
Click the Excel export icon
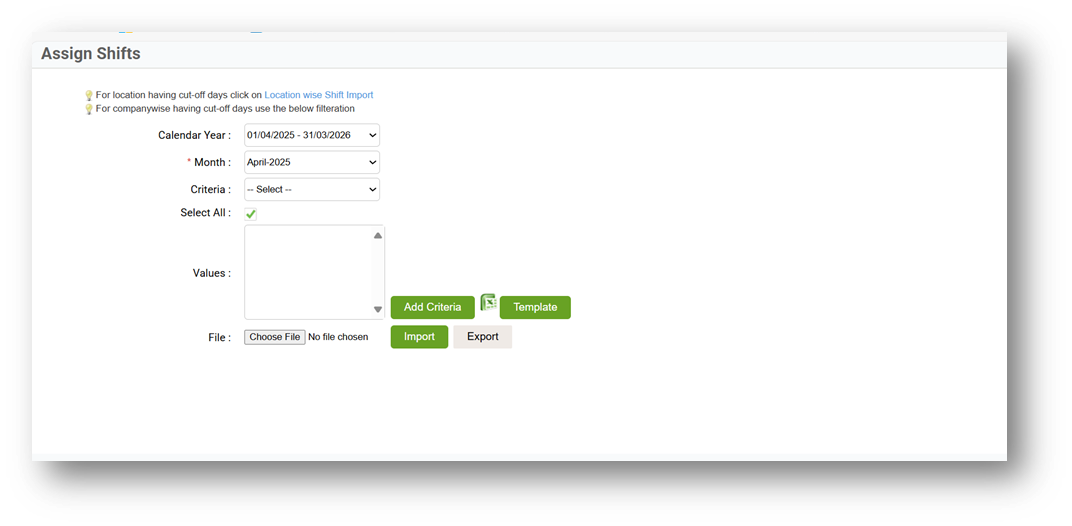point(488,302)
